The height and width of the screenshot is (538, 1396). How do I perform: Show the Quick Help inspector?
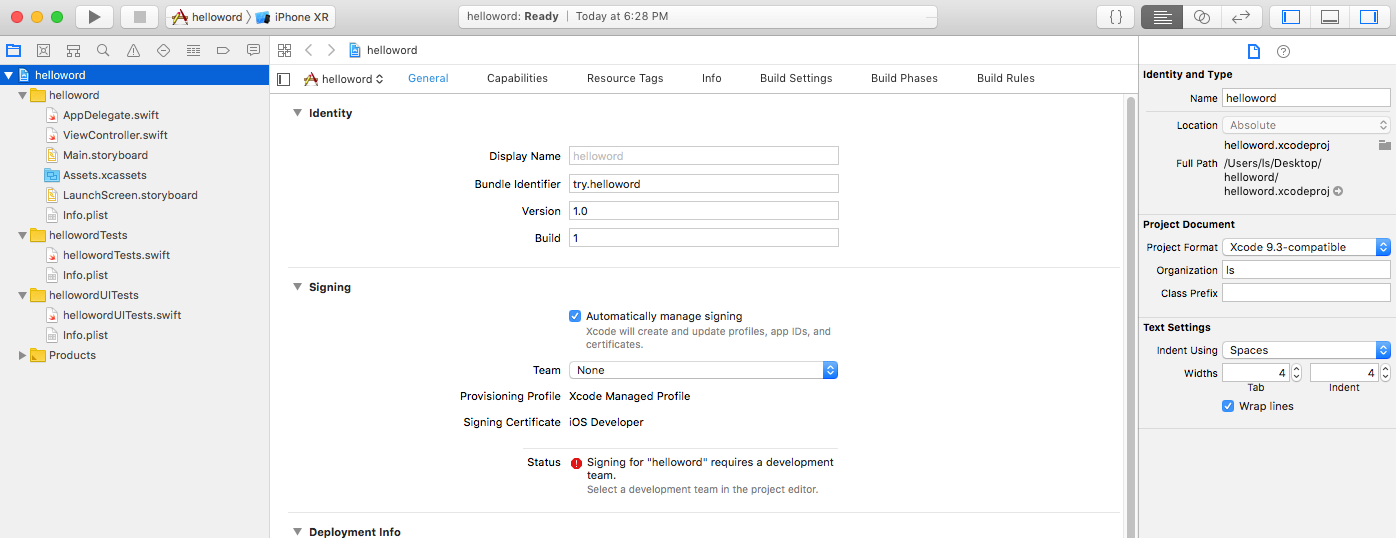point(1284,52)
